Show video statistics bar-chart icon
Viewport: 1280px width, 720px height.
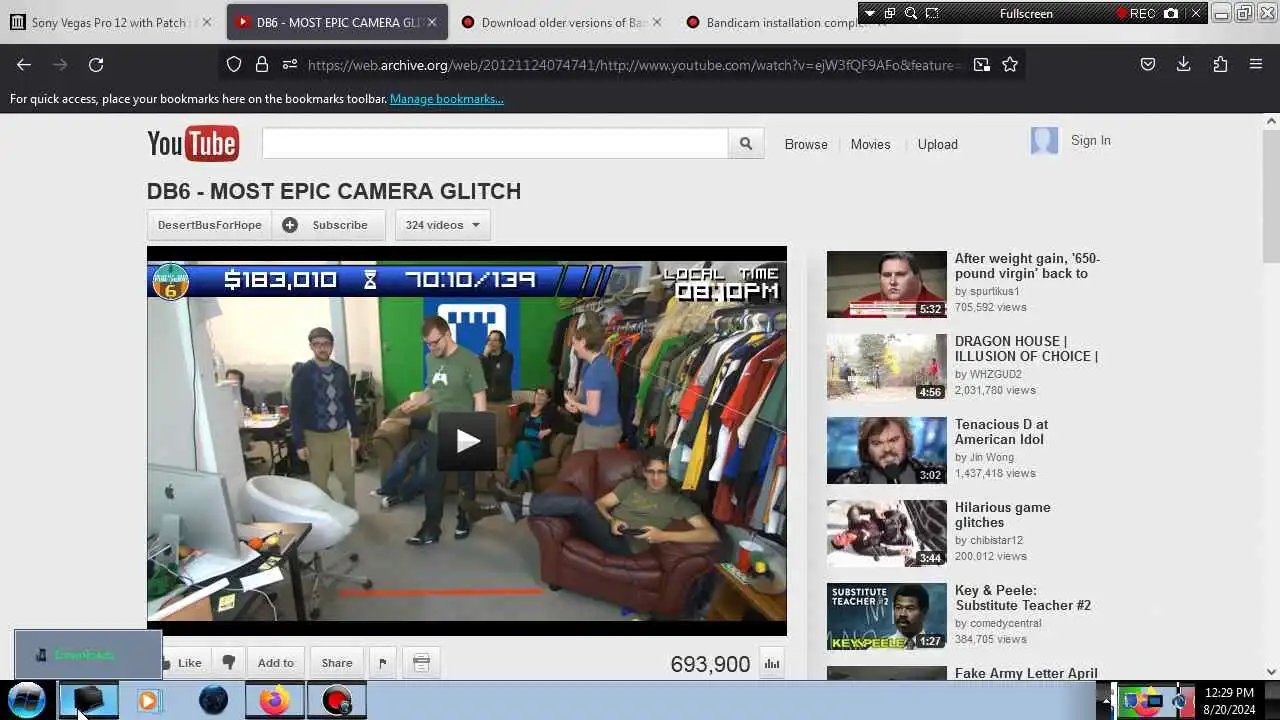click(x=771, y=663)
